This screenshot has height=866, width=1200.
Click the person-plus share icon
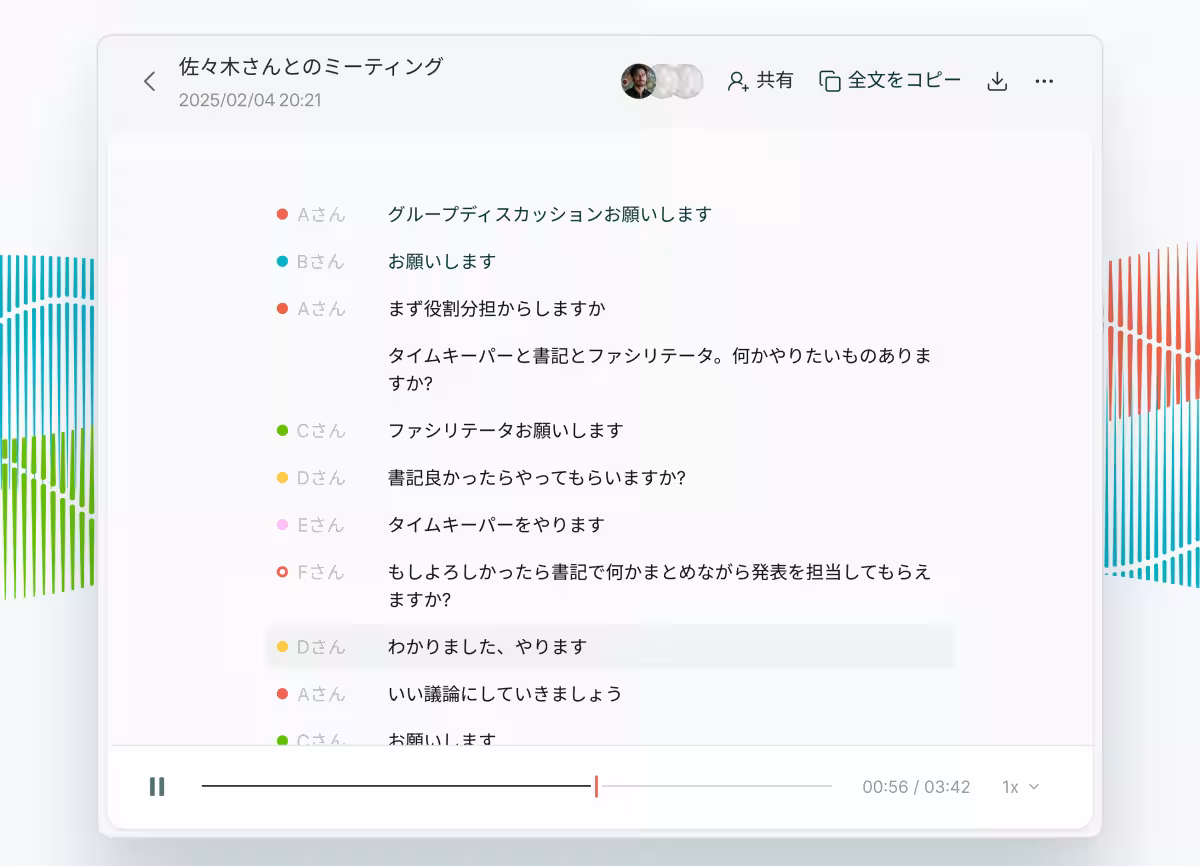[x=739, y=81]
